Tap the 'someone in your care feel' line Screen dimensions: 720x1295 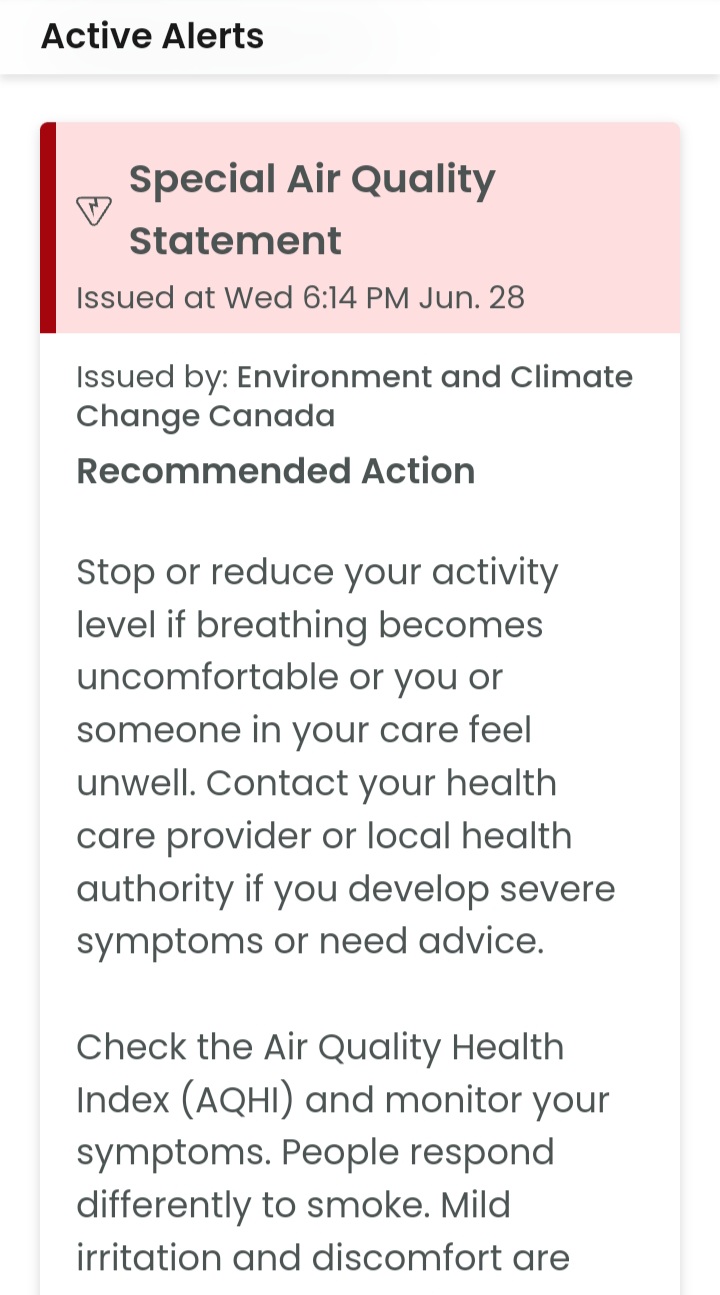tap(304, 730)
